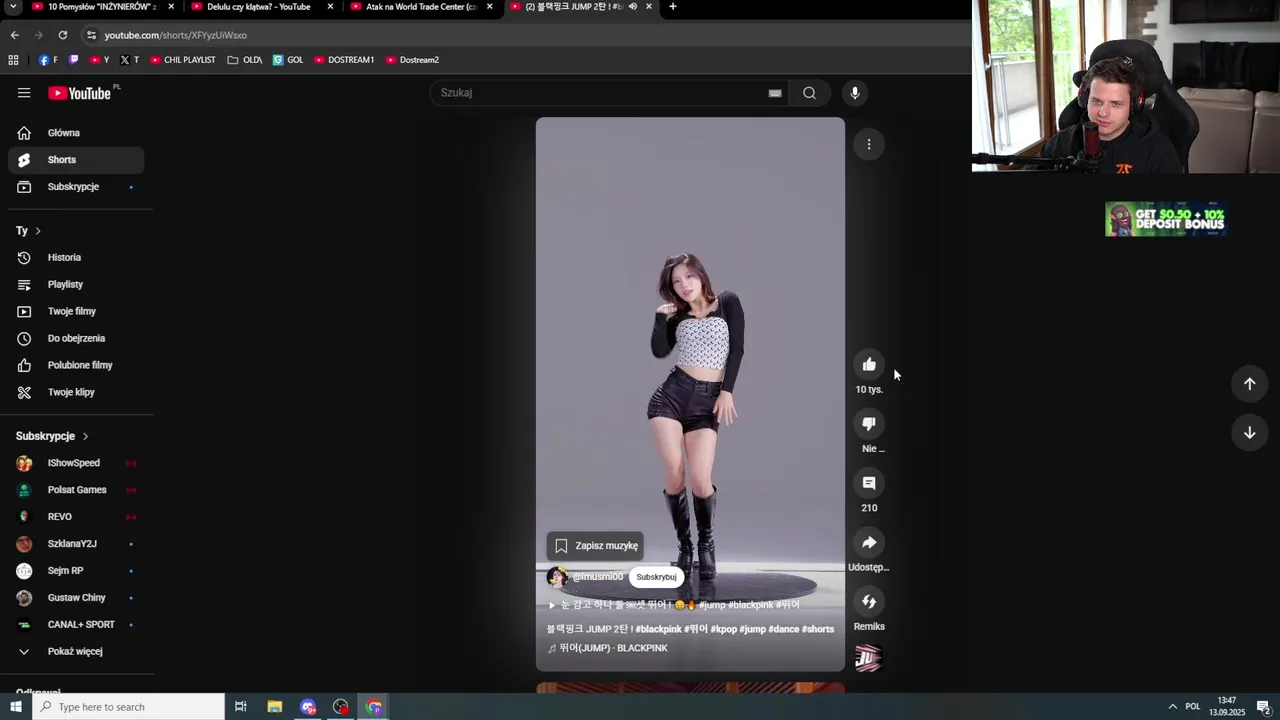Open Task View on taskbar
1280x720 pixels.
pos(240,707)
